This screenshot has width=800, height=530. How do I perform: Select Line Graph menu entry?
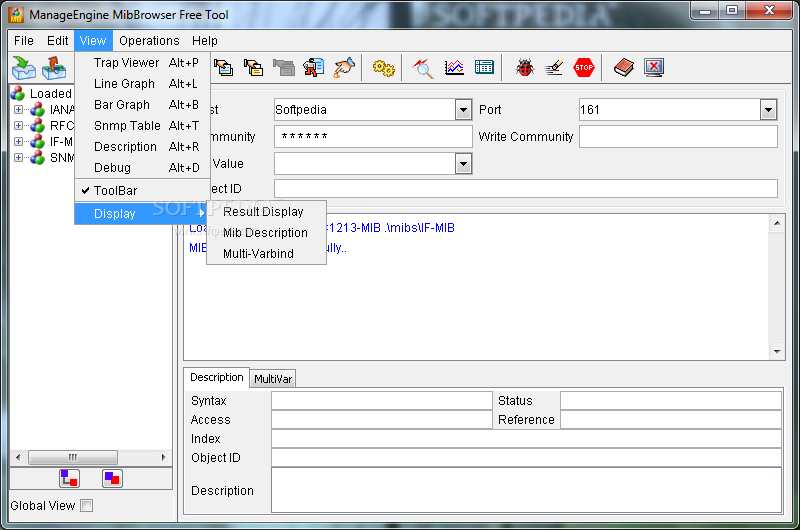(x=143, y=84)
